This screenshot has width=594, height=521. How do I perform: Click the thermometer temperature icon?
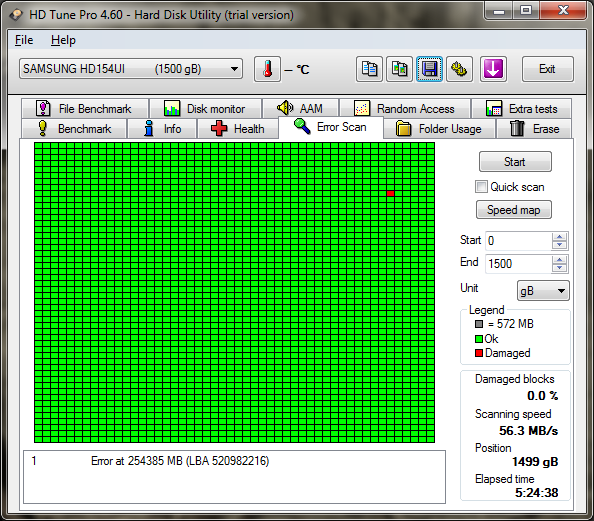(267, 69)
